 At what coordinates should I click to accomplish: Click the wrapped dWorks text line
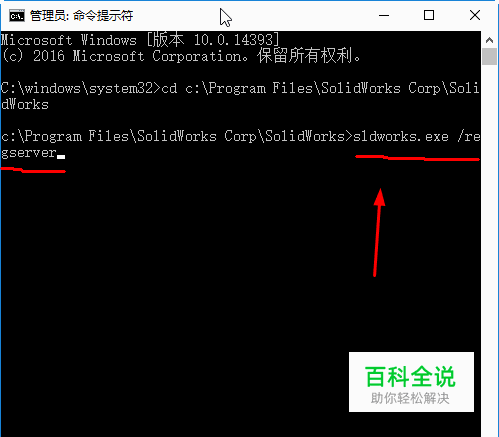[x=25, y=104]
